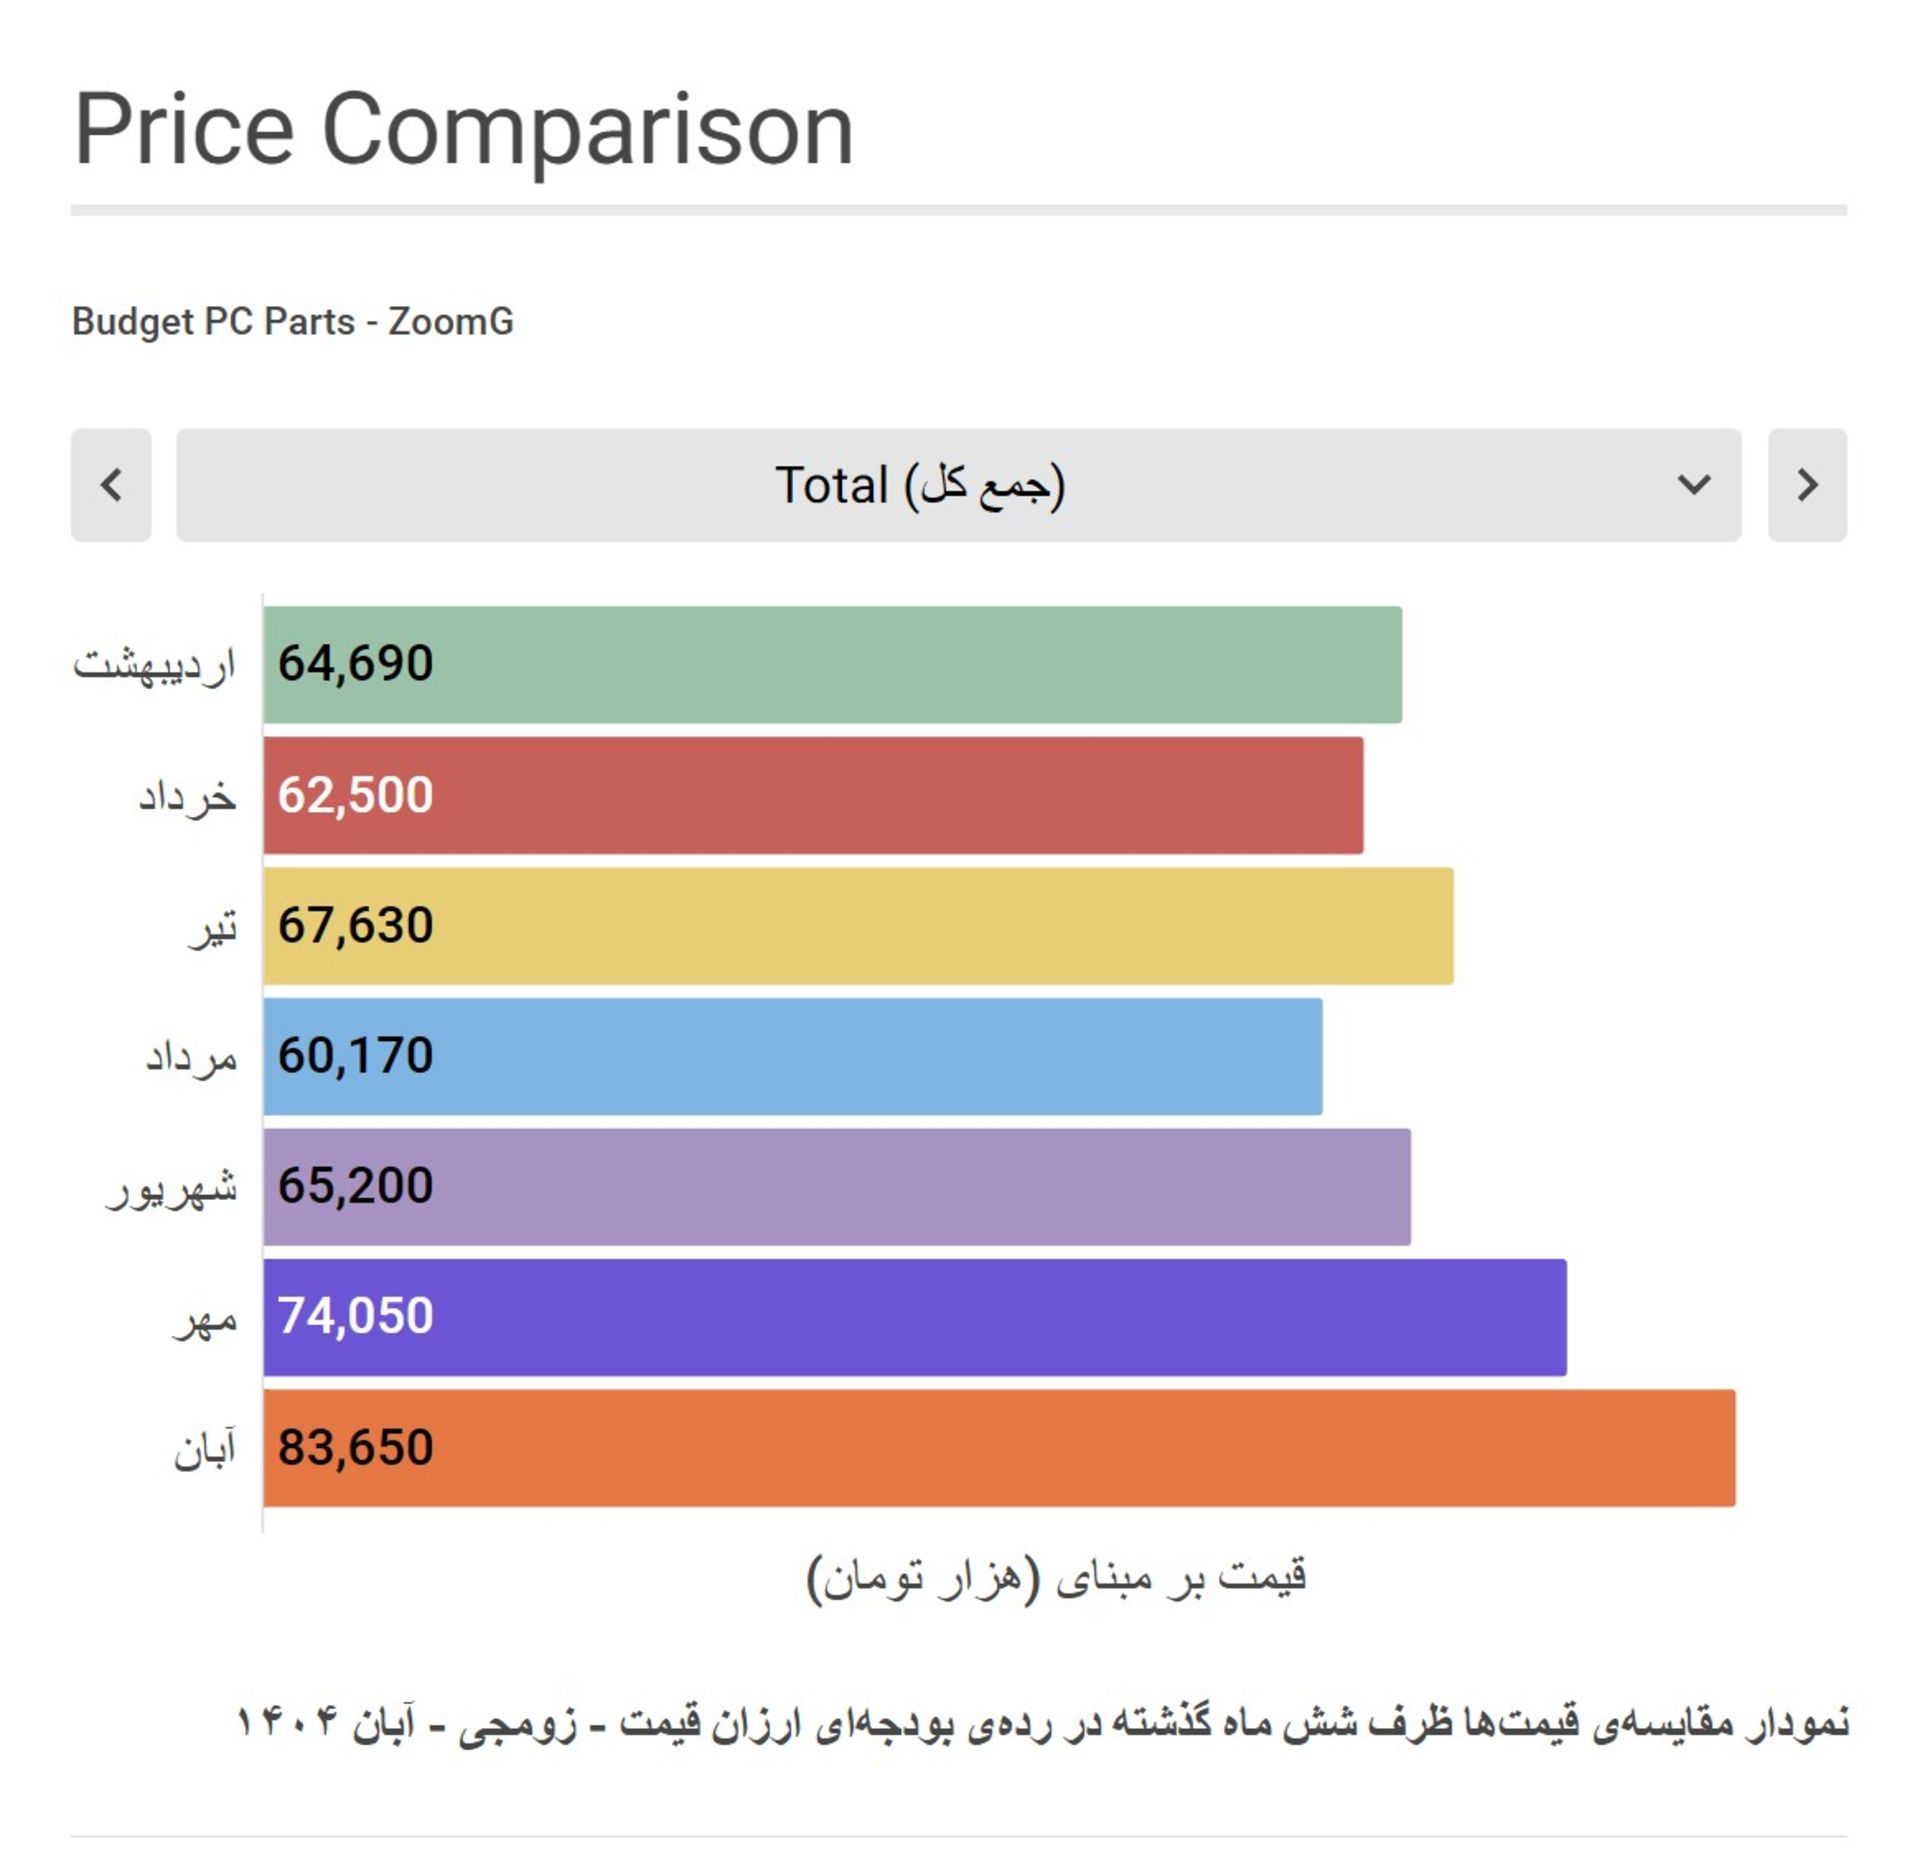The image size is (1920, 1857).
Task: Click the light blue 60,170 bar
Action: [x=792, y=1056]
